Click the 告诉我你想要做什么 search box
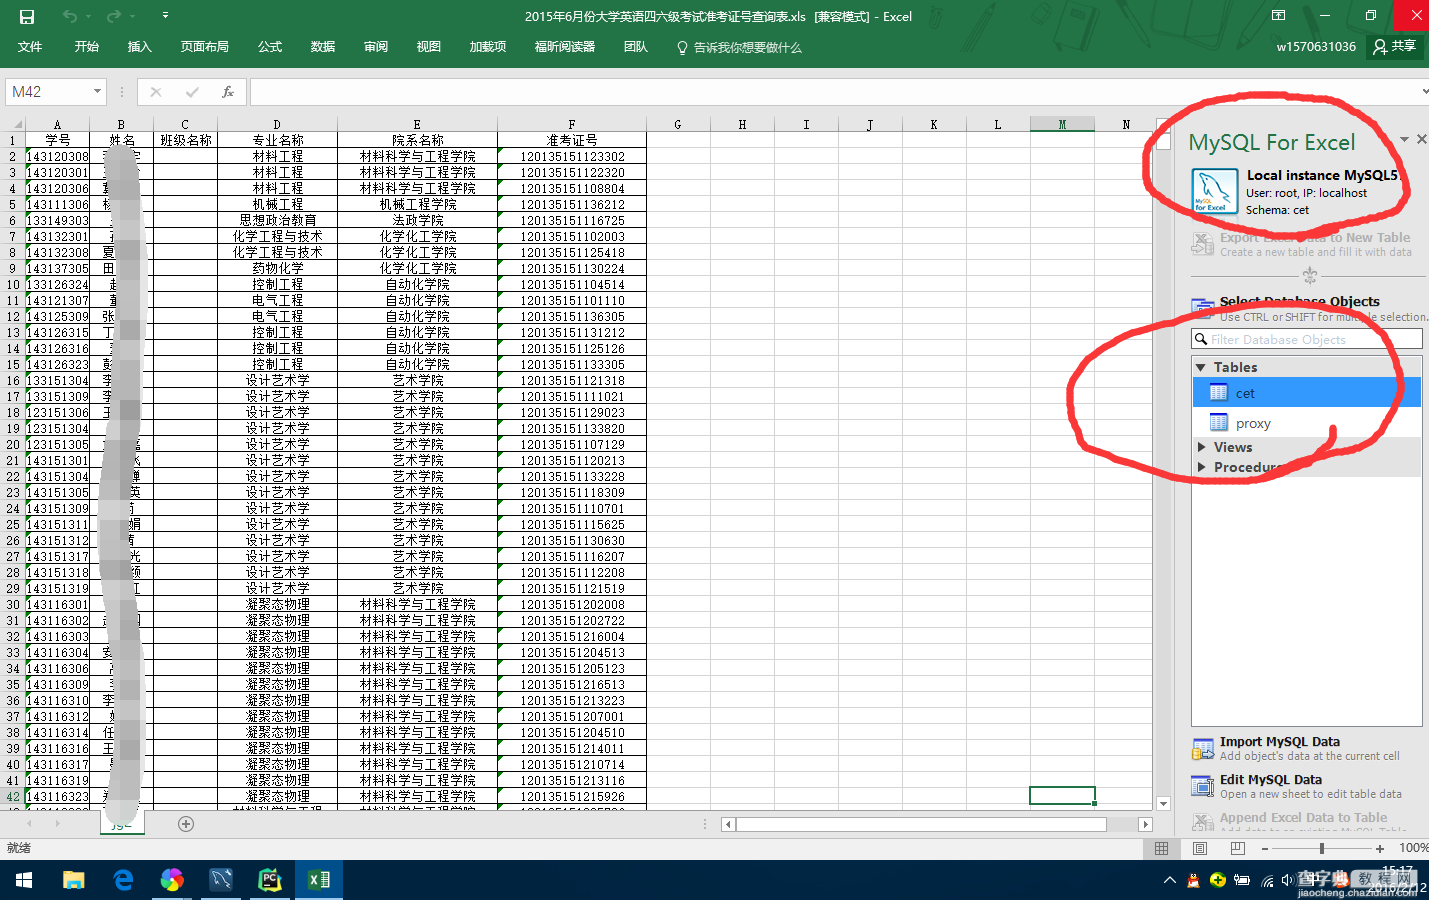1429x900 pixels. tap(739, 47)
